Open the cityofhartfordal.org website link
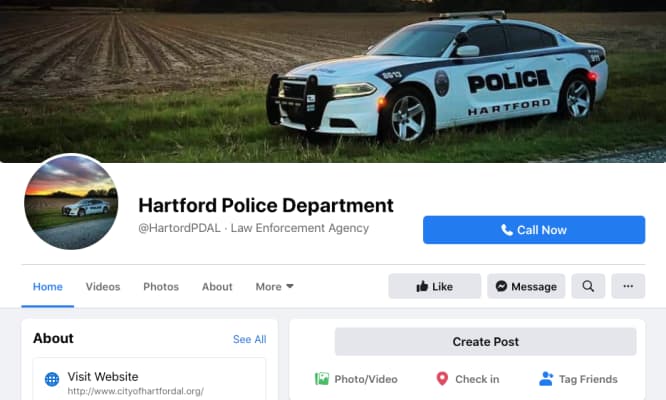This screenshot has width=666, height=400. (x=135, y=391)
